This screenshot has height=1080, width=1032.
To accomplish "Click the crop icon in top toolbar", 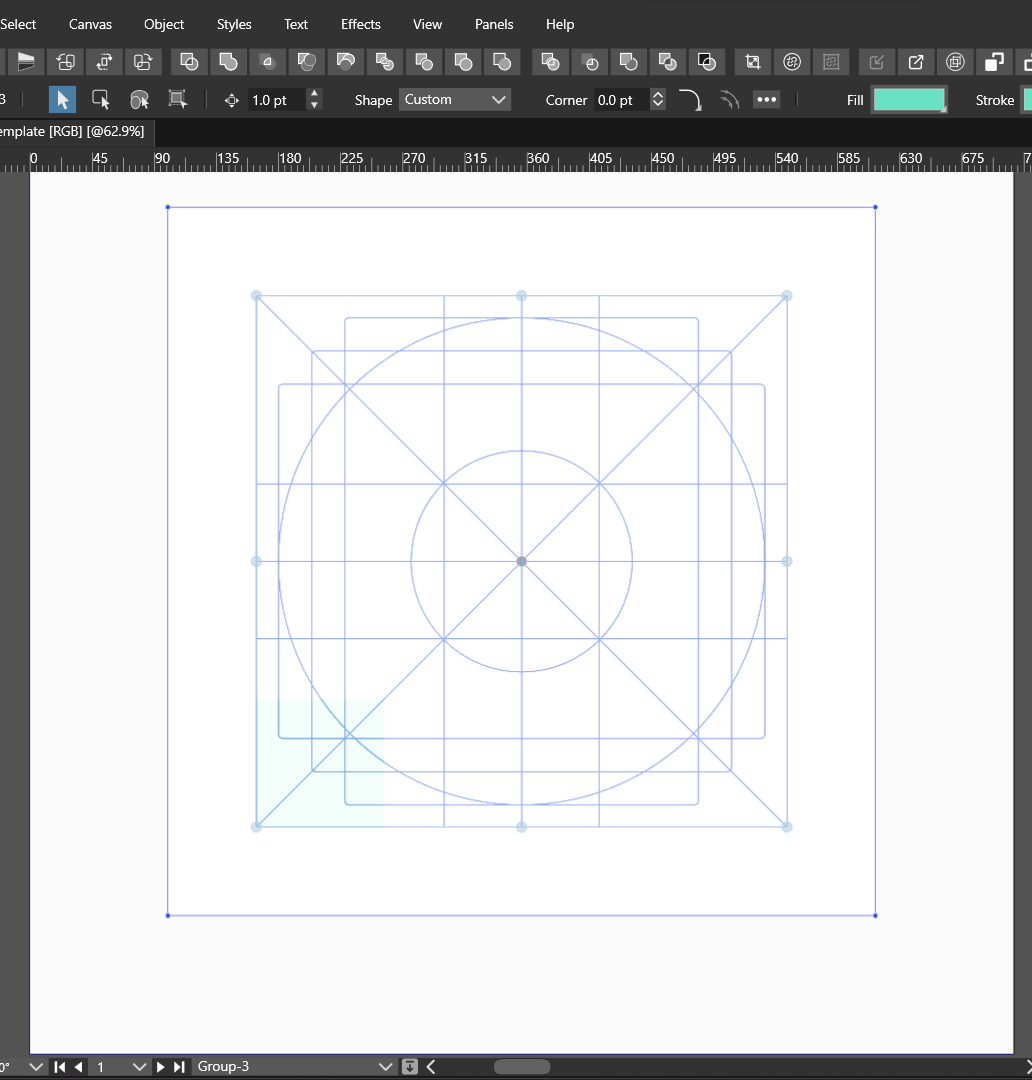I will click(x=752, y=62).
